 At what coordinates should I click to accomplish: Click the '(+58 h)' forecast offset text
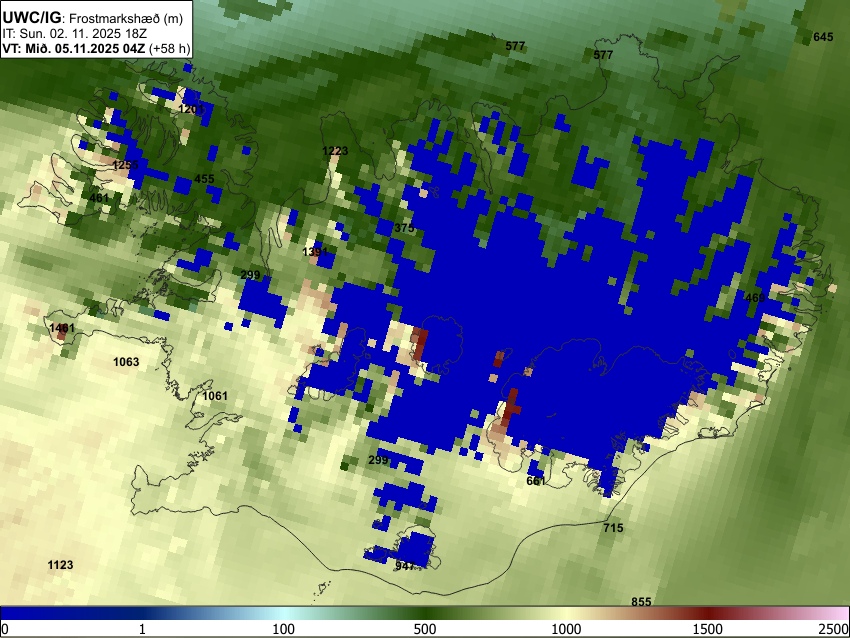pos(169,48)
